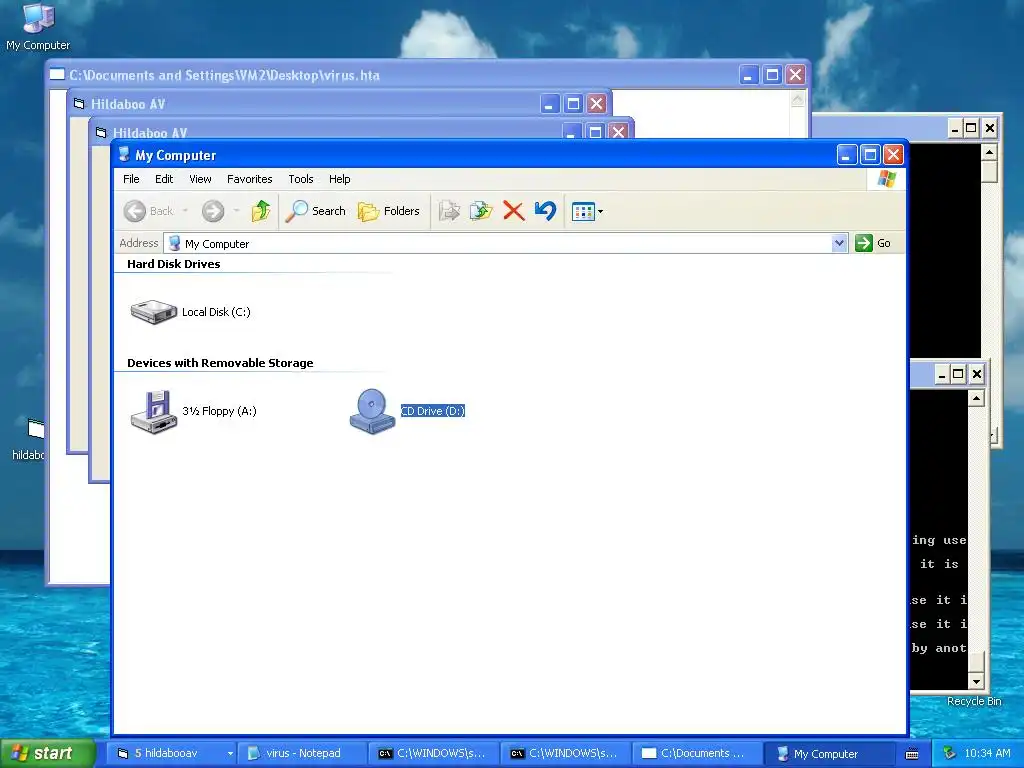Screen dimensions: 1024x768
Task: Click the blue Undo arrow icon
Action: 545,211
